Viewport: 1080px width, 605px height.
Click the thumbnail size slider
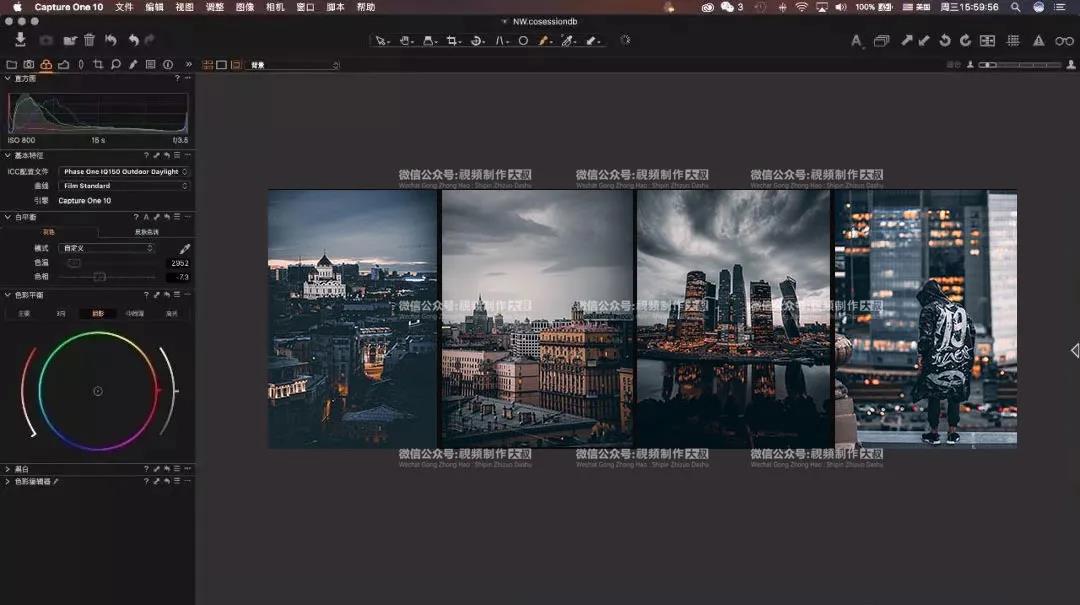pyautogui.click(x=1020, y=65)
